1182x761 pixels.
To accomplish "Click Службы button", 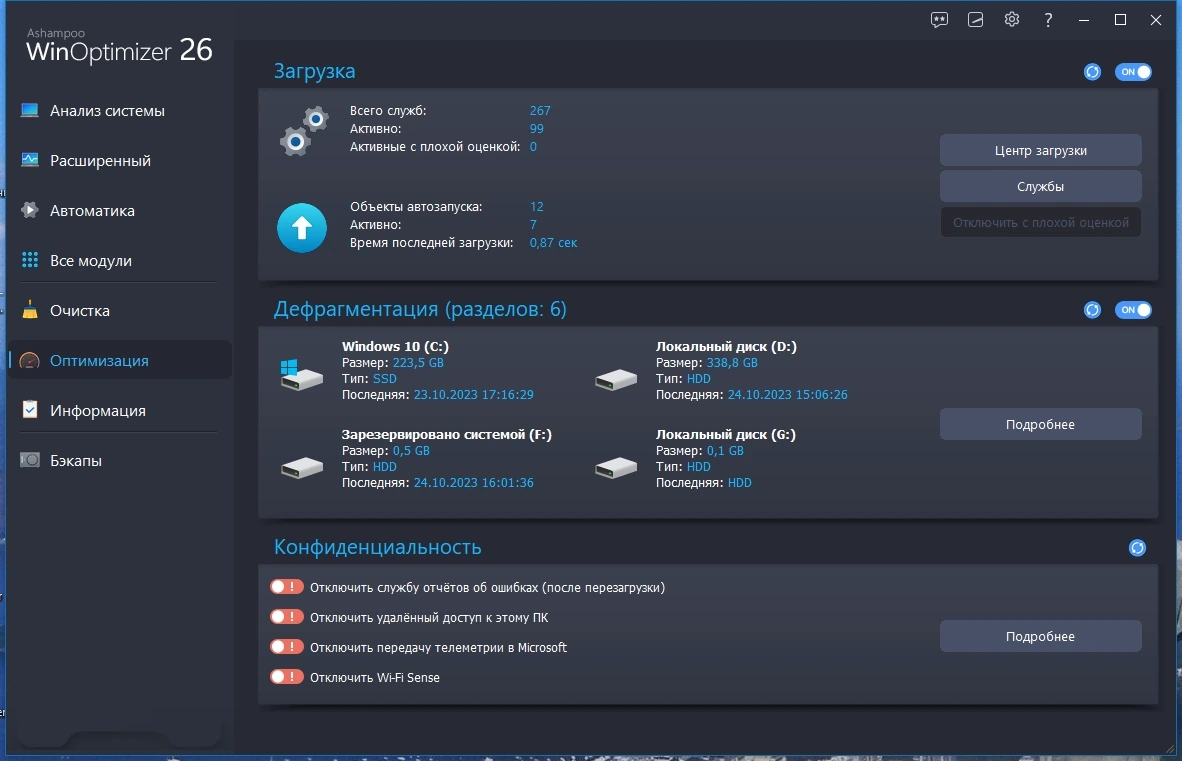I will point(1040,186).
